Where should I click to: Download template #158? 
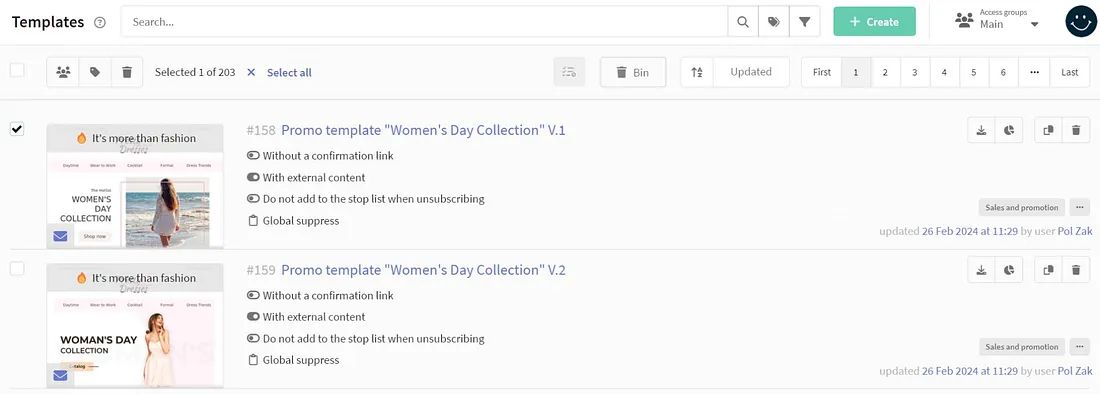click(x=981, y=130)
